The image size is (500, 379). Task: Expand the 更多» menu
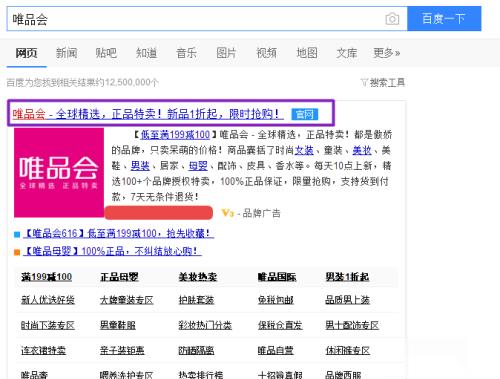coord(387,53)
